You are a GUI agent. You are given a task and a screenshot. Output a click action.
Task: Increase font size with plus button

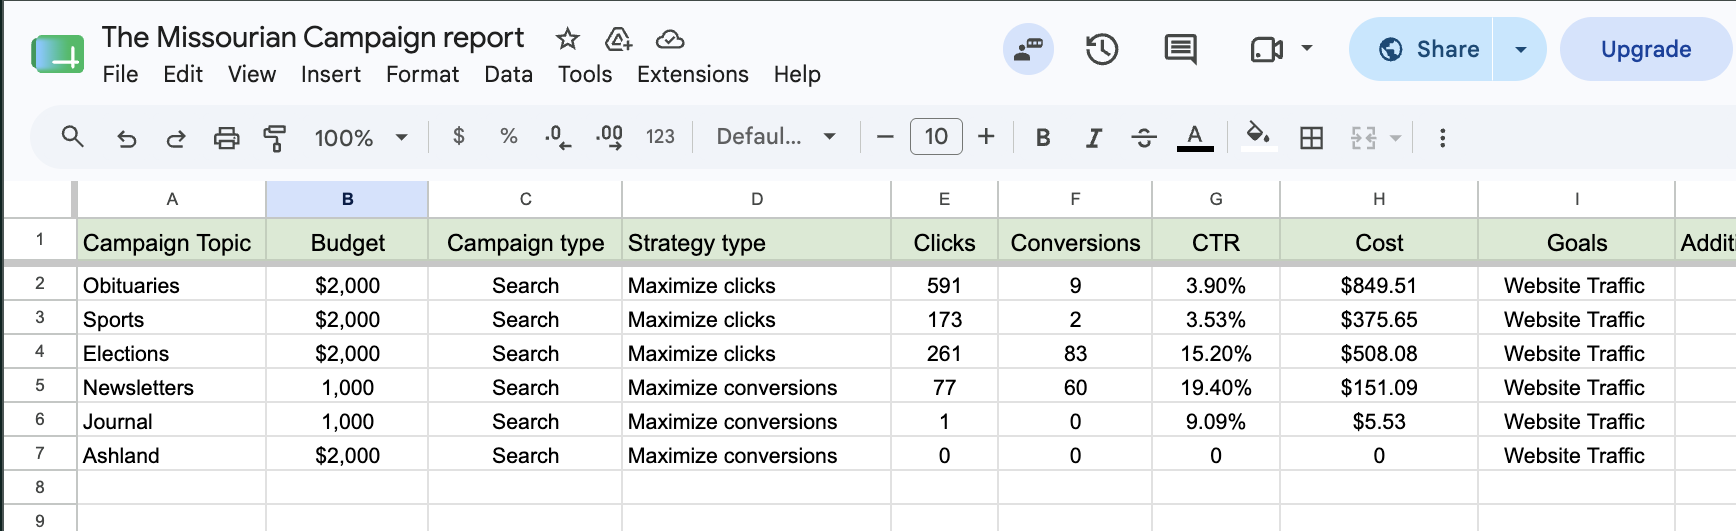986,137
